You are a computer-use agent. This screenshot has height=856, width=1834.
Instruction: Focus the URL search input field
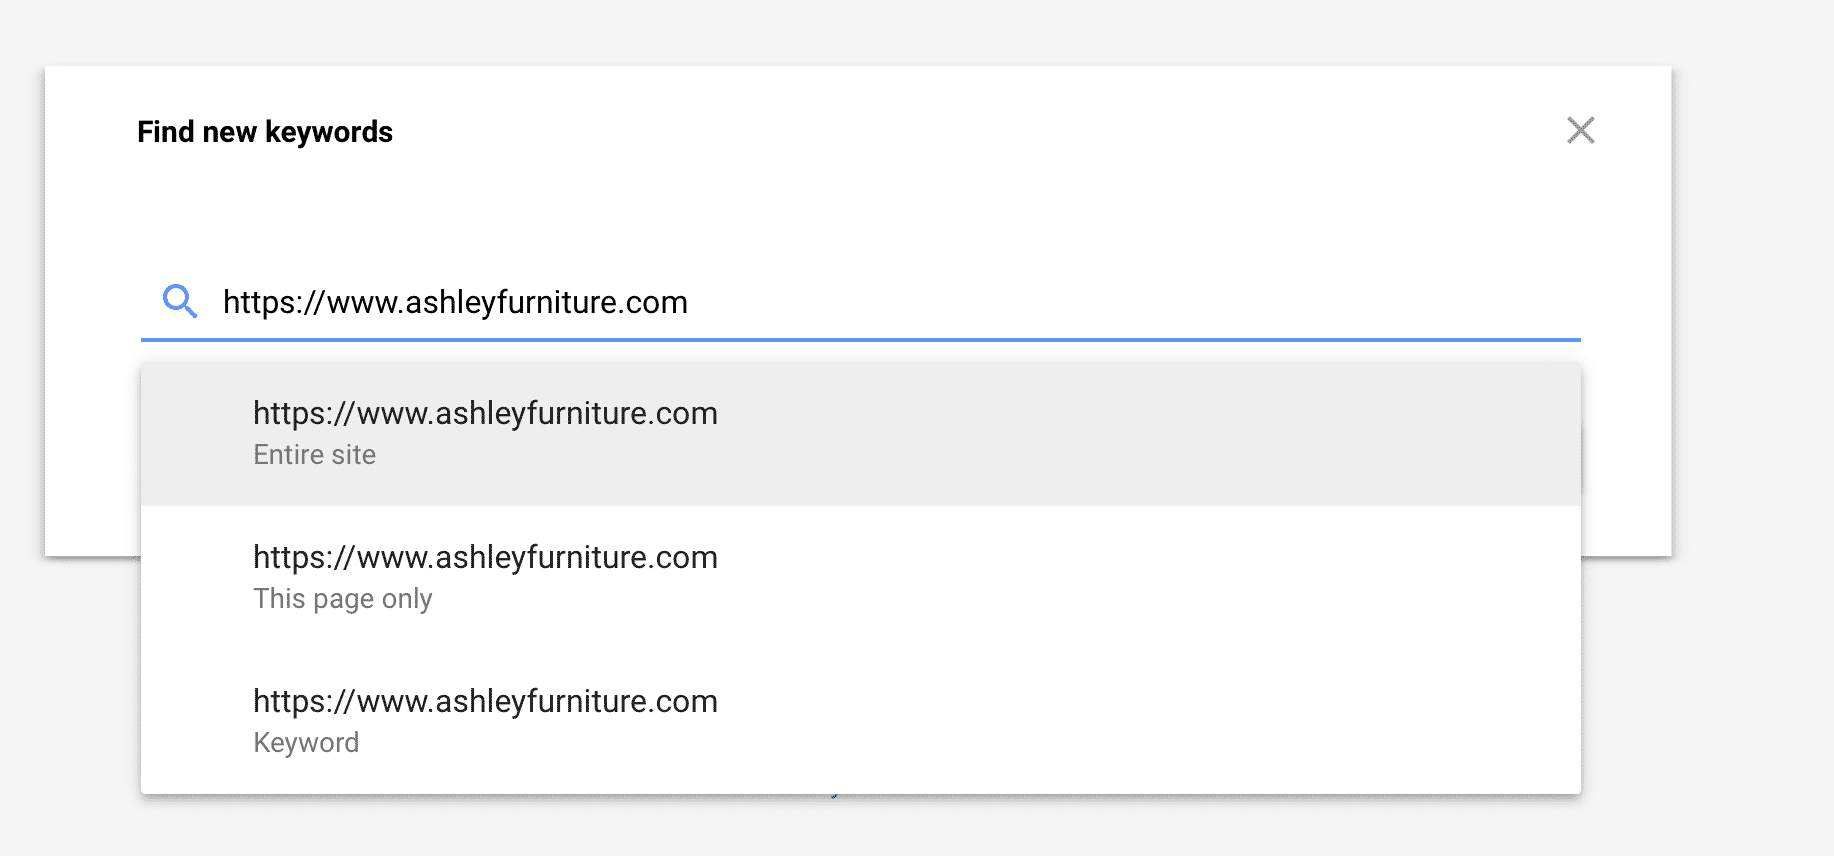coord(861,302)
